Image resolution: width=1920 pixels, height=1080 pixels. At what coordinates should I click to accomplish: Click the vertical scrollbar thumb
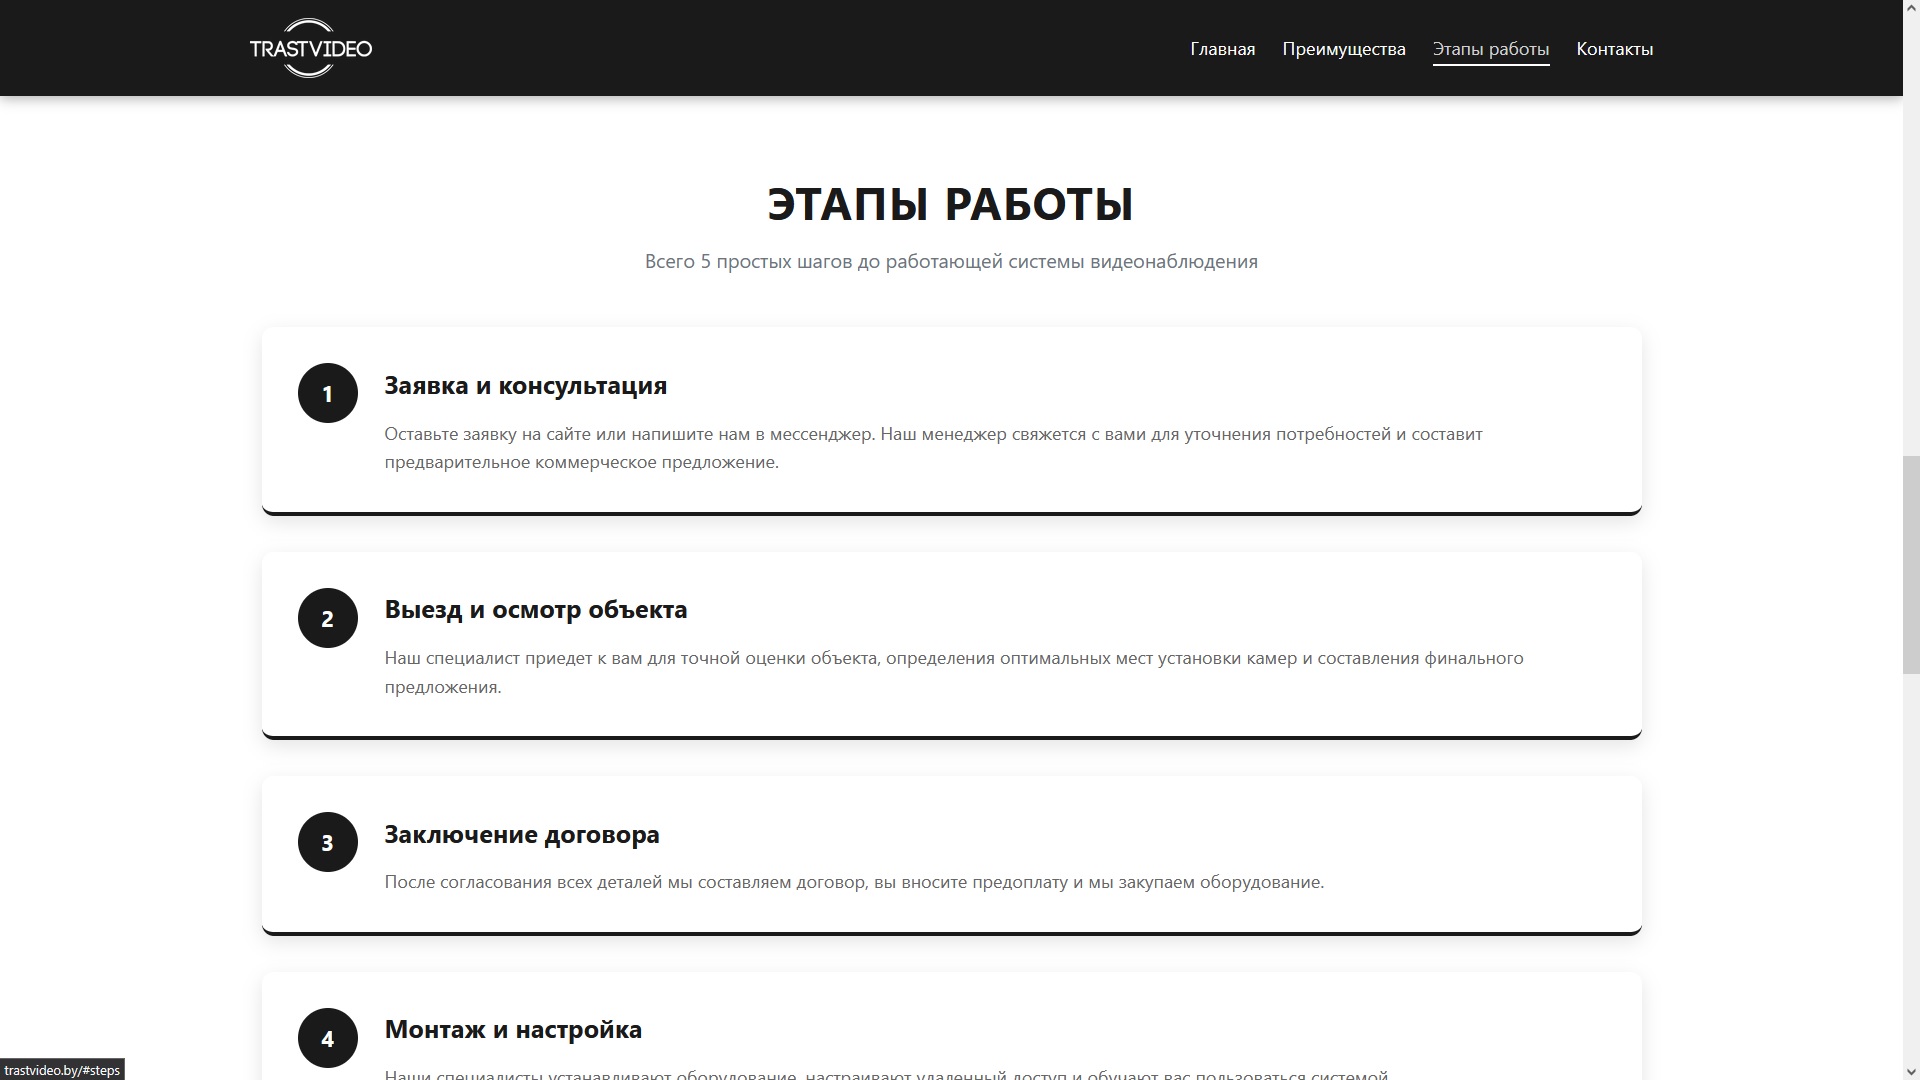[1910, 565]
